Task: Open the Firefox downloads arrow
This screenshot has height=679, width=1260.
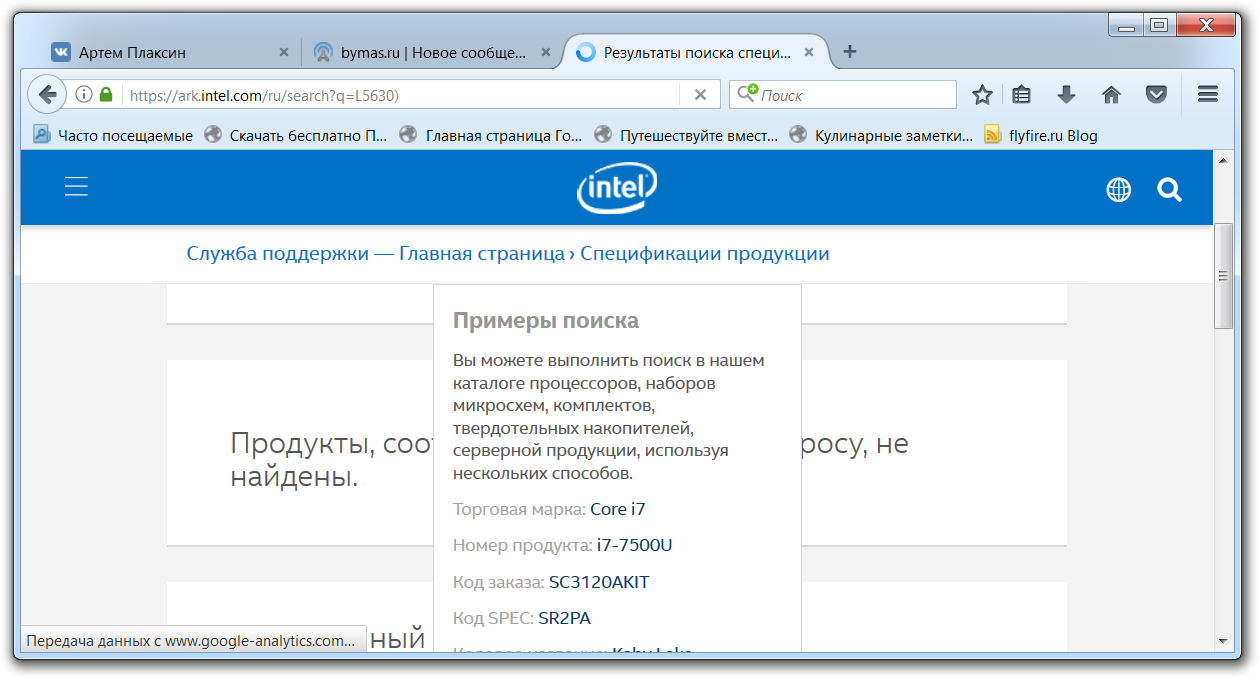Action: pyautogui.click(x=1066, y=95)
